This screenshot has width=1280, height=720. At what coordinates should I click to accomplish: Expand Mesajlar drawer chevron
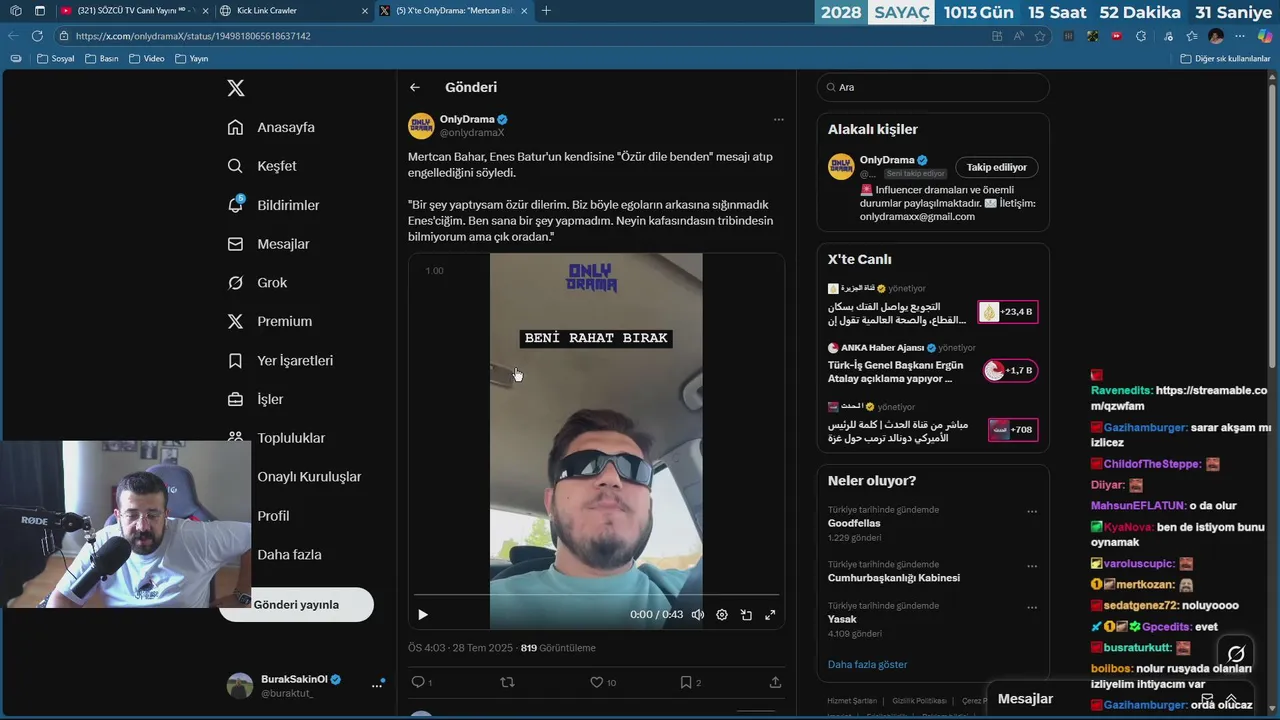[x=1231, y=699]
